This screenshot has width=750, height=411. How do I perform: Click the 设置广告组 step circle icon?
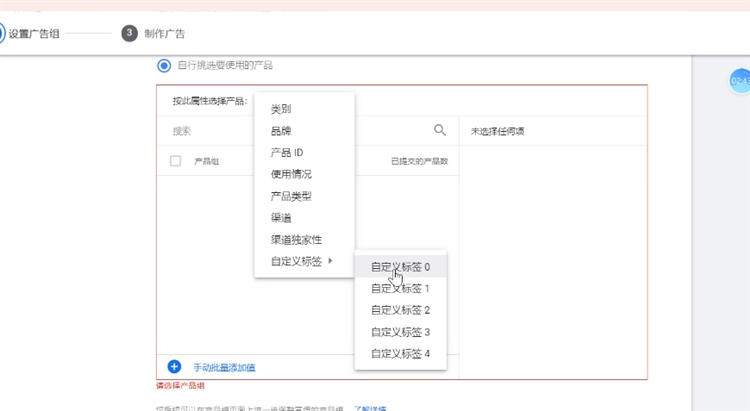[x=2, y=33]
